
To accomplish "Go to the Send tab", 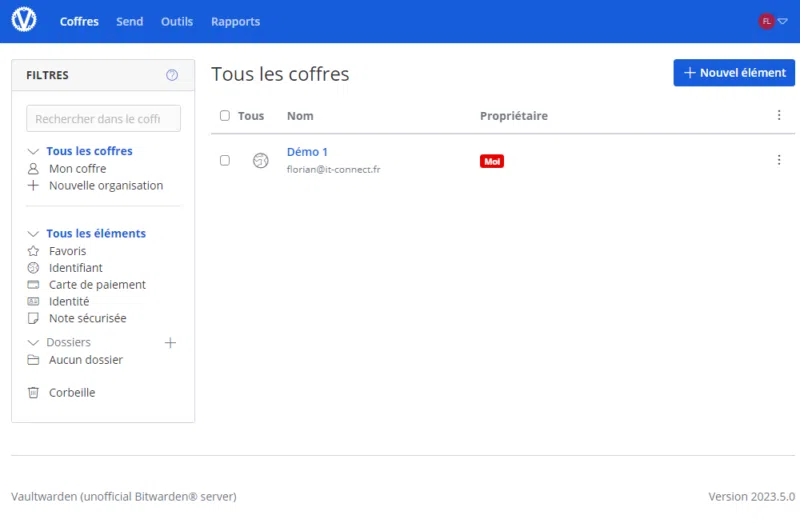I will 130,21.
